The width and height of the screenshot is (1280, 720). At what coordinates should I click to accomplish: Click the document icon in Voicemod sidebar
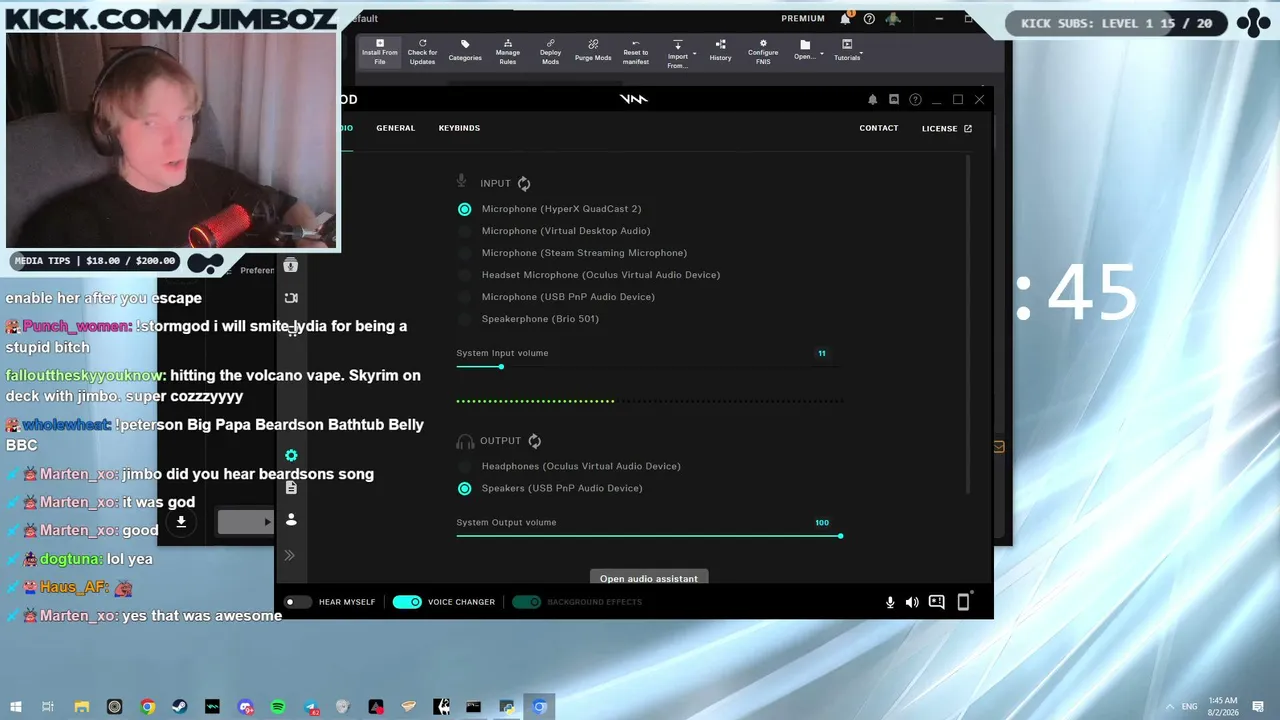291,487
